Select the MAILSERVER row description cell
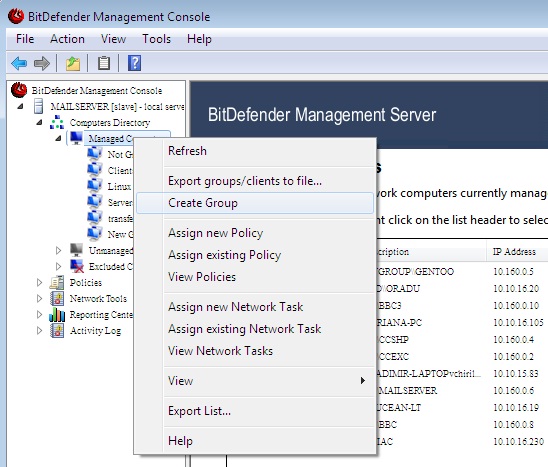 coord(408,390)
